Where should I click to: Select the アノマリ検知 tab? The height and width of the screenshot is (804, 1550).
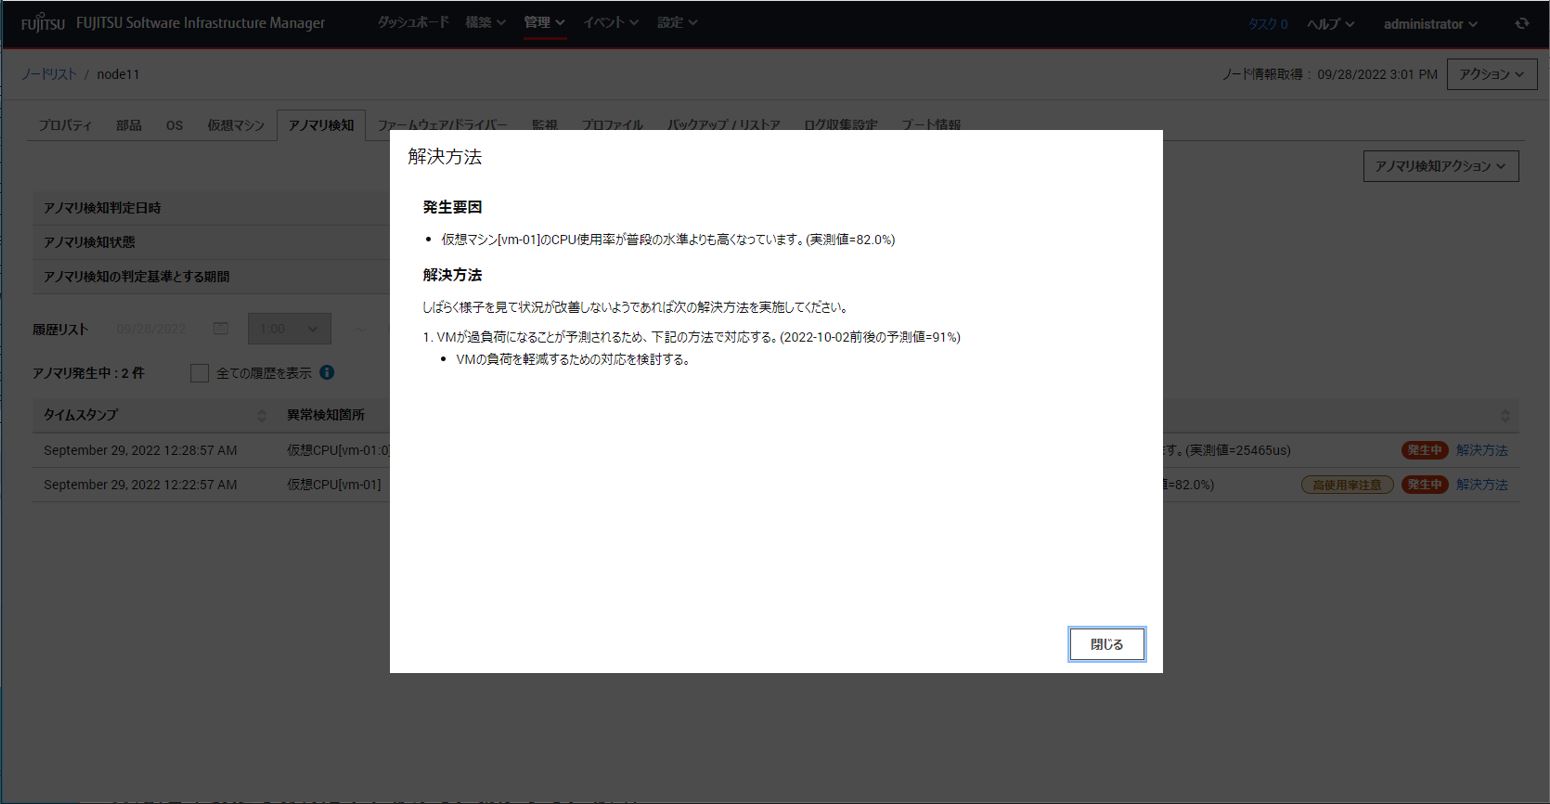coord(321,125)
